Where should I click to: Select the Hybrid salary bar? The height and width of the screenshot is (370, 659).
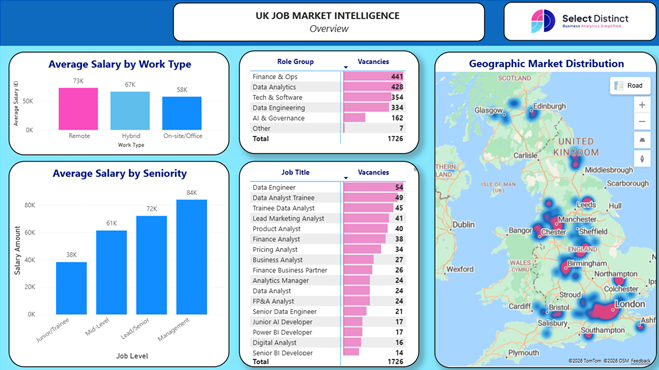[x=130, y=111]
